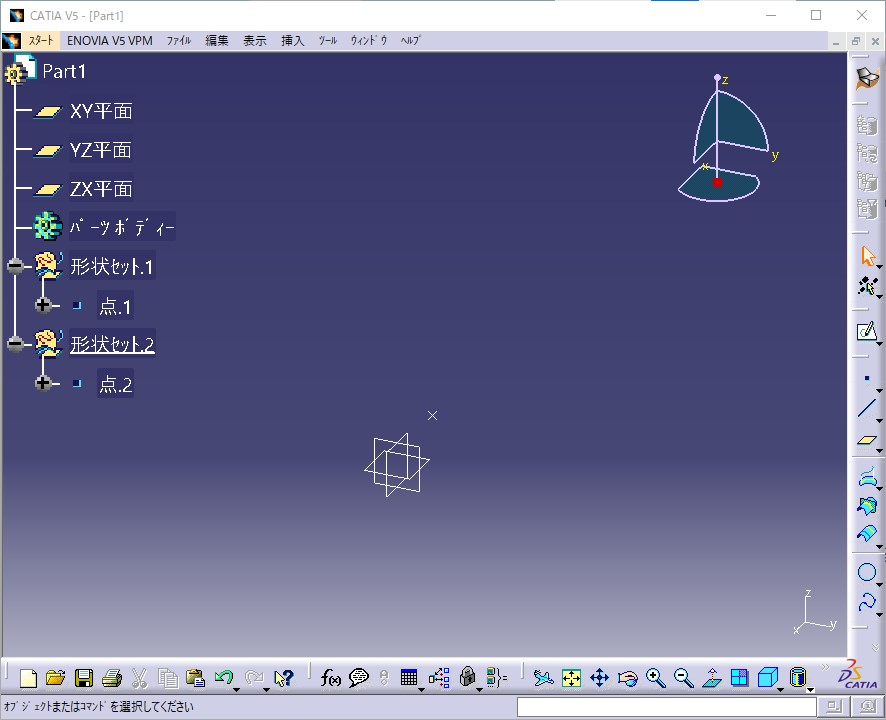Select XY平面 in the specification tree
Viewport: 886px width, 720px height.
(x=100, y=111)
